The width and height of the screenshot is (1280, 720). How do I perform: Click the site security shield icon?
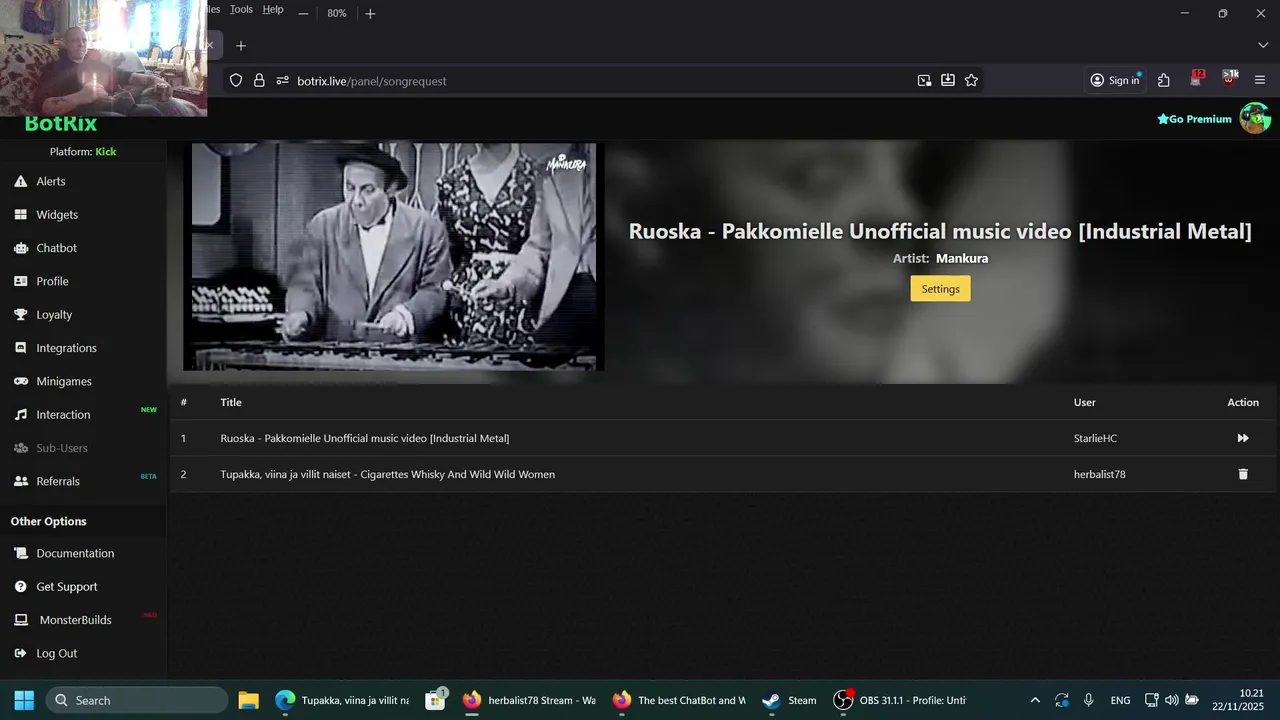coord(236,80)
